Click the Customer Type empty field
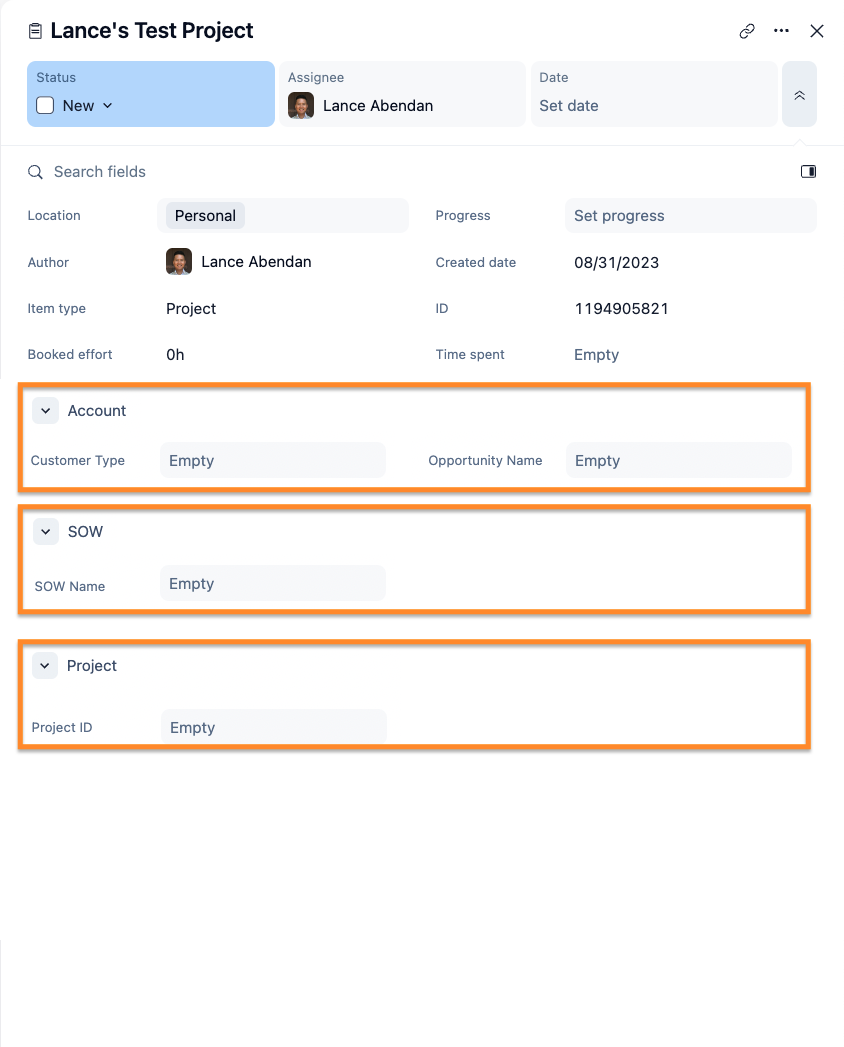Image resolution: width=844 pixels, height=1047 pixels. point(272,461)
